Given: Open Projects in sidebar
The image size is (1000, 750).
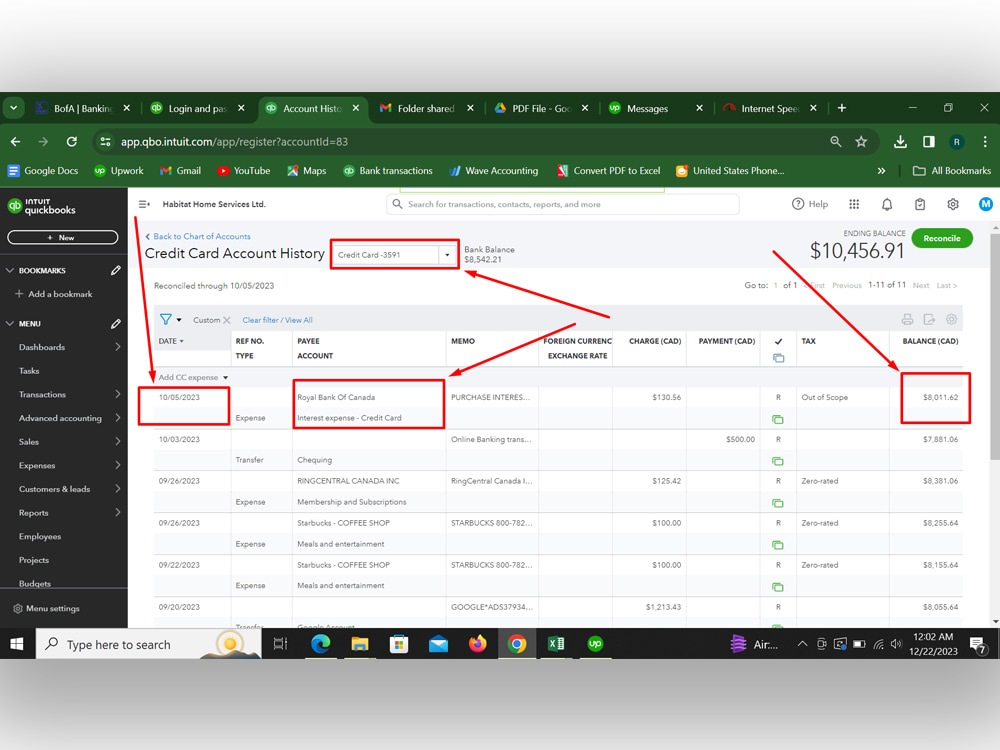Looking at the screenshot, I should (x=34, y=560).
